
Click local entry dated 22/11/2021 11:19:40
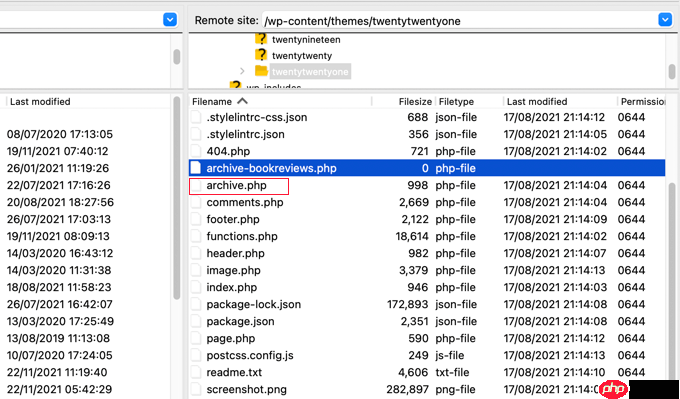[x=57, y=372]
